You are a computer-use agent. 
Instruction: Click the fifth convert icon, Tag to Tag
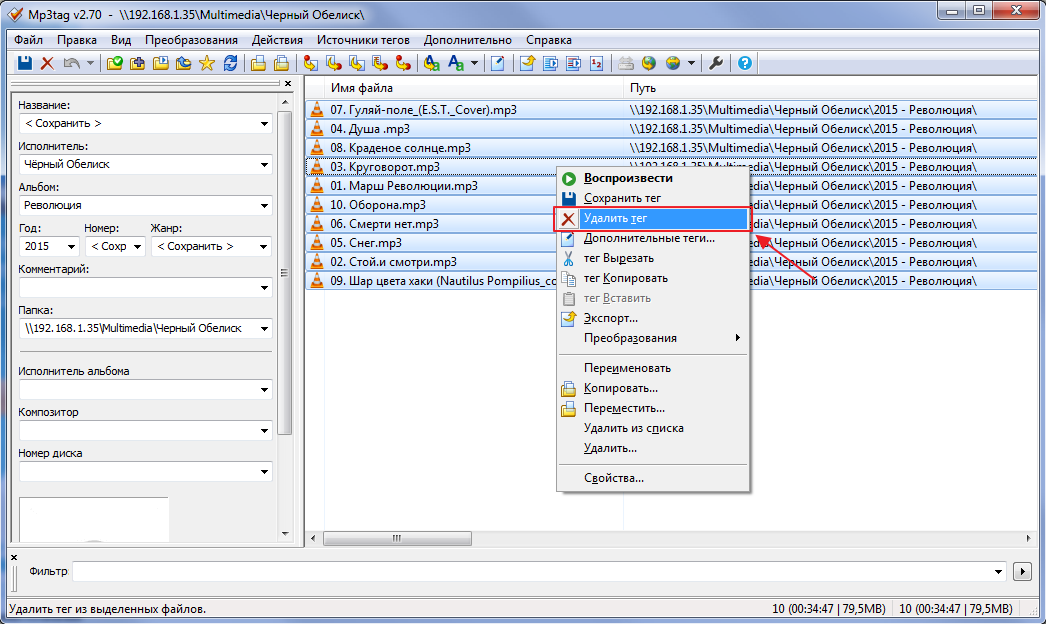(403, 63)
